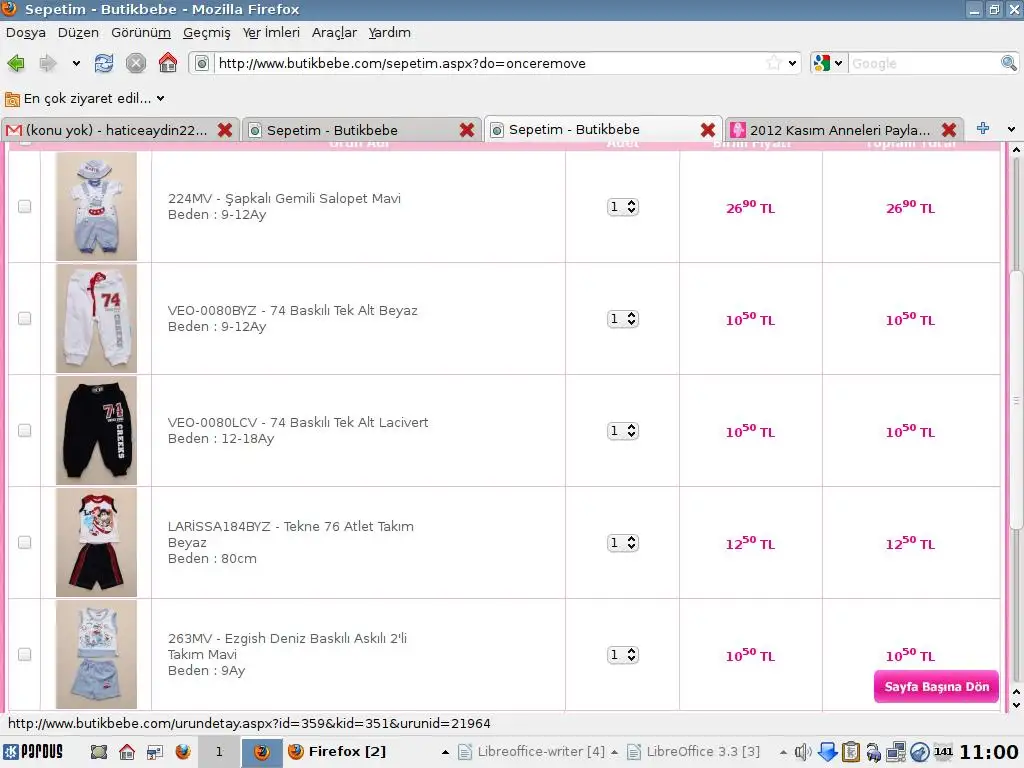Open the Görünüm menu

[x=141, y=33]
